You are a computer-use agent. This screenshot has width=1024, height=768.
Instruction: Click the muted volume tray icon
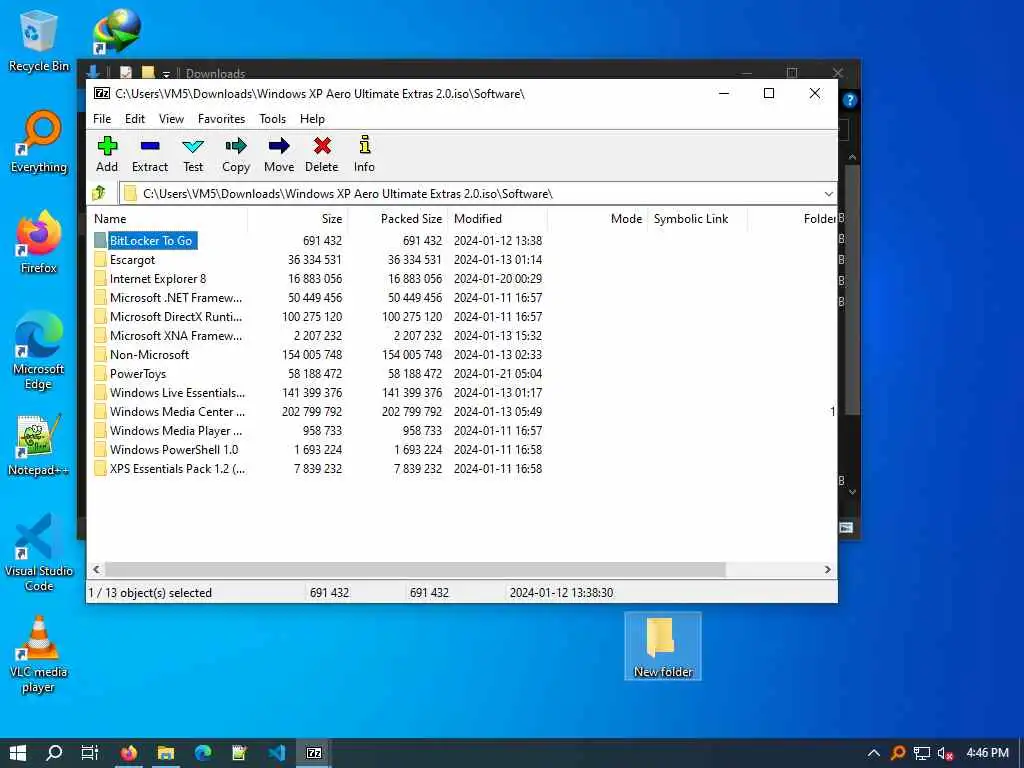[945, 753]
